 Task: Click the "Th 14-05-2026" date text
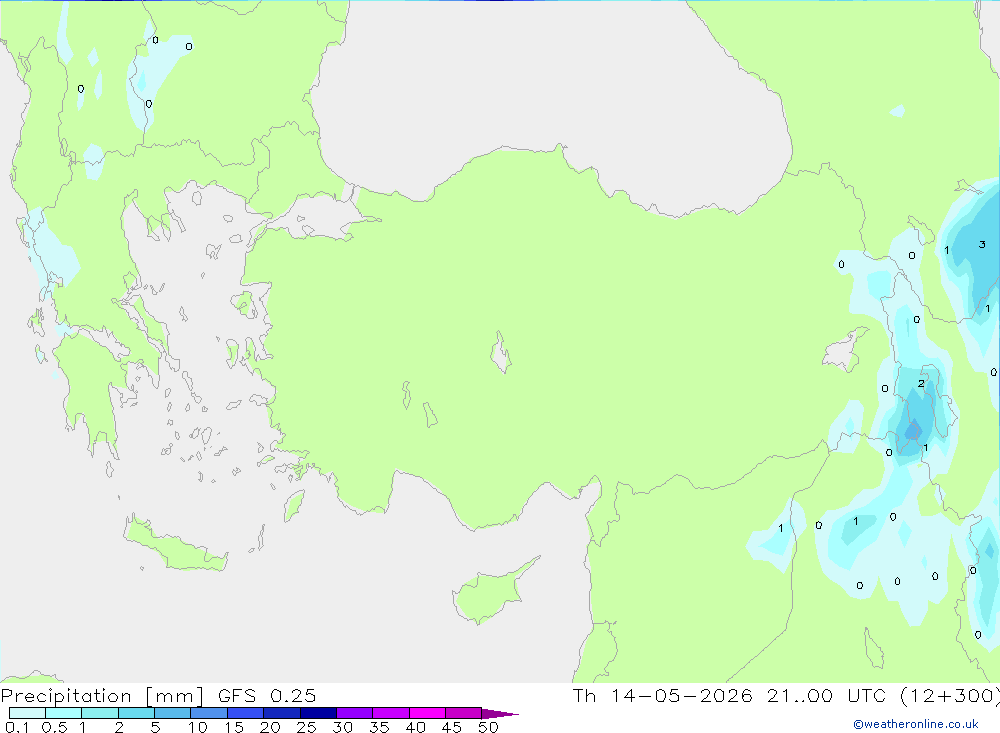coord(663,695)
